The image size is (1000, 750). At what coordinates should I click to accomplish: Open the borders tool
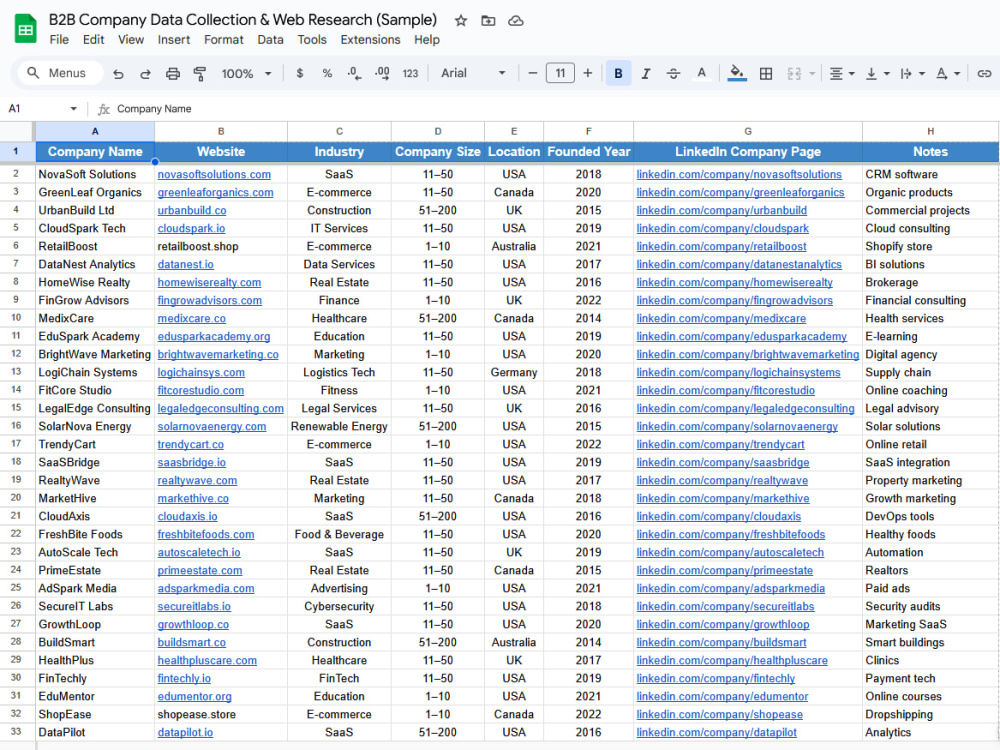click(766, 73)
